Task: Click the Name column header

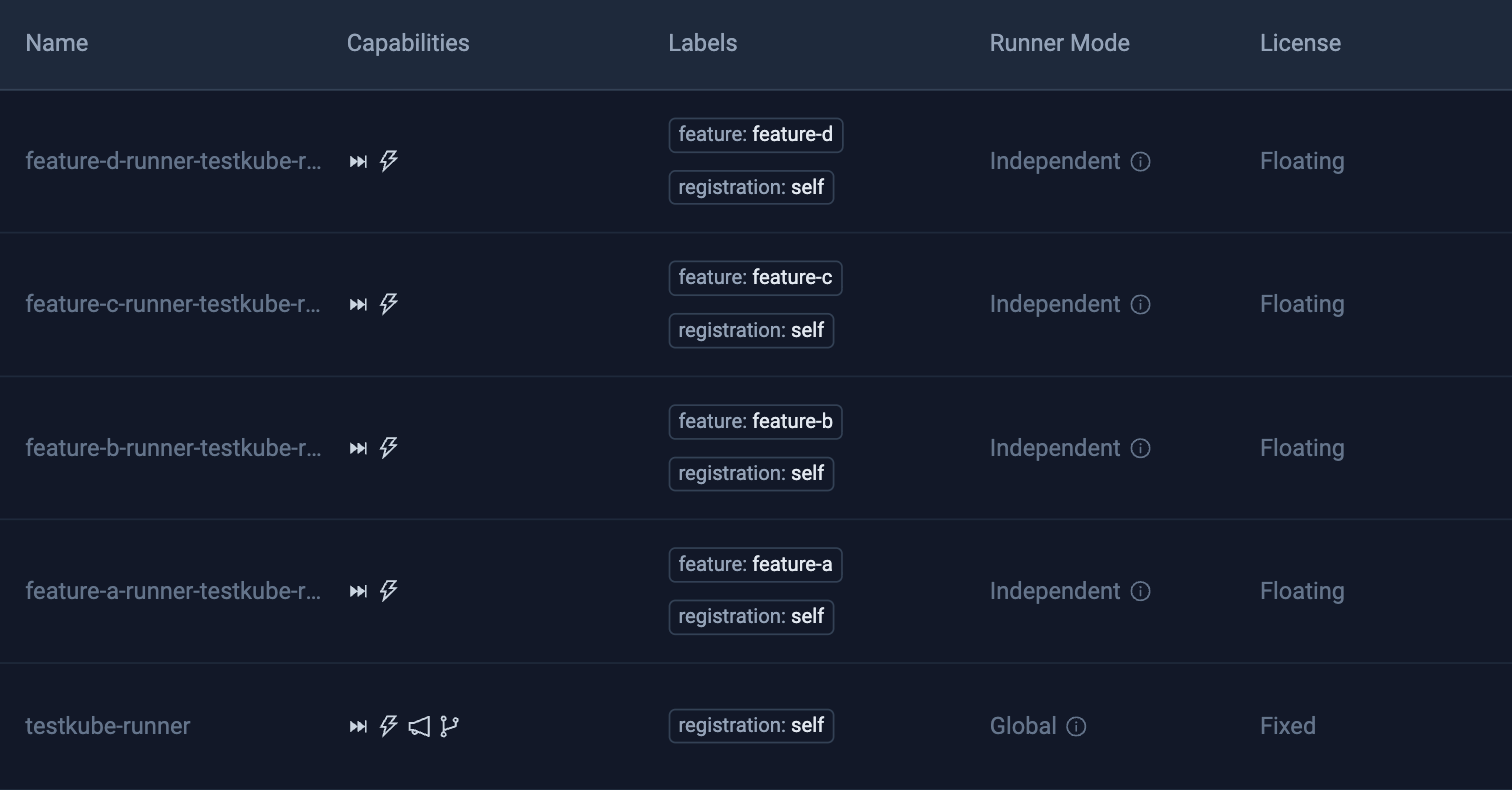Action: [x=57, y=43]
